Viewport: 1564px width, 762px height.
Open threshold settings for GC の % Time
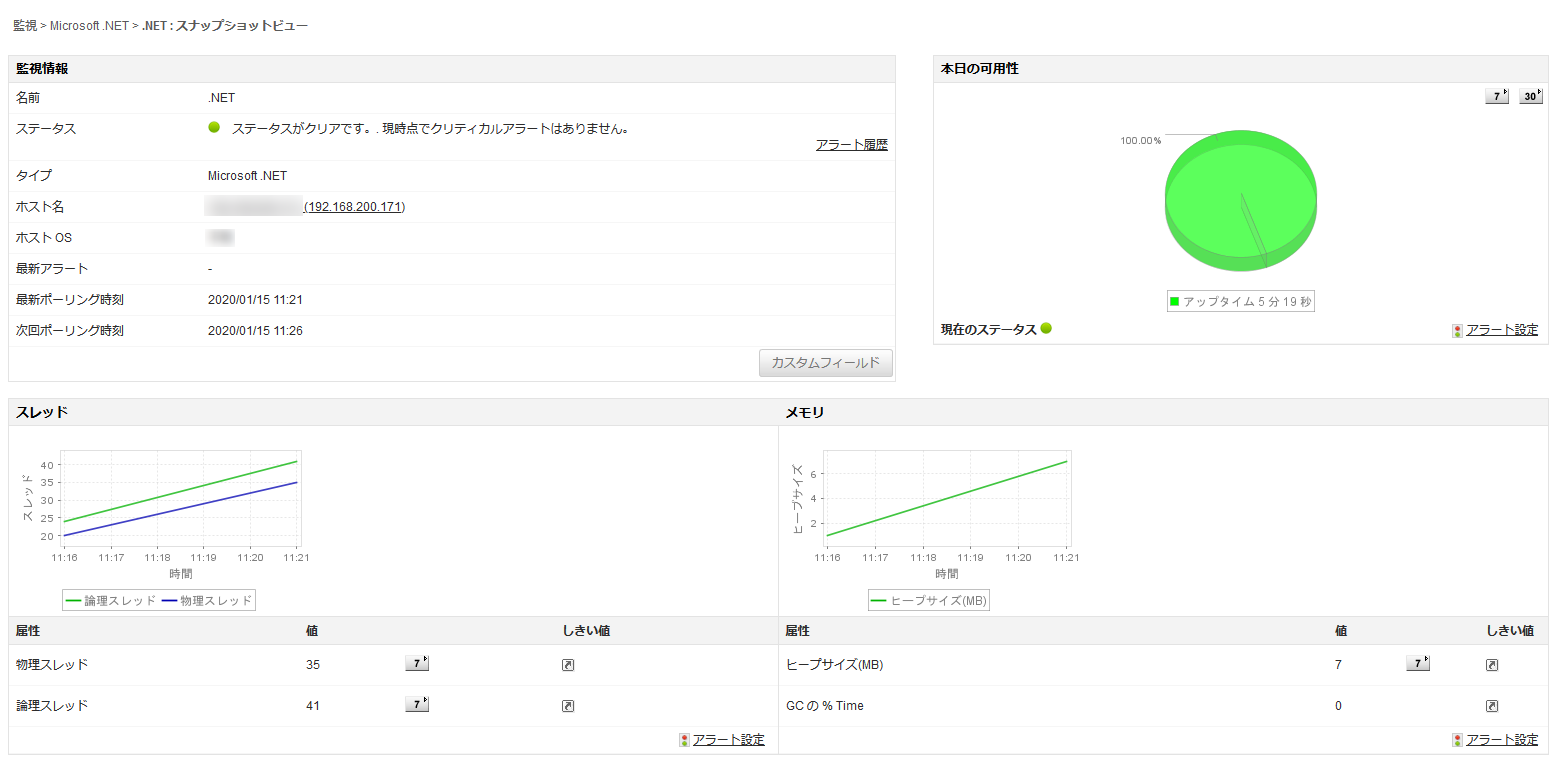click(1491, 706)
